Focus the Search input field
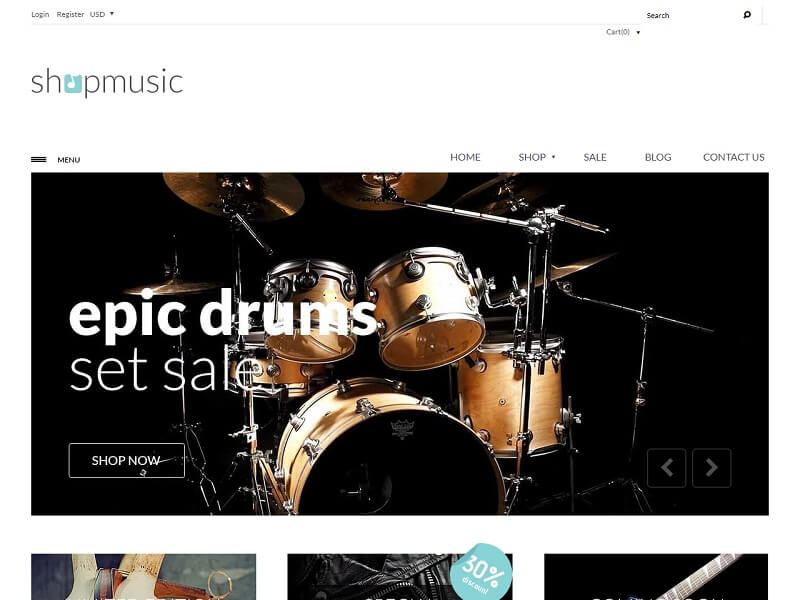 (691, 15)
